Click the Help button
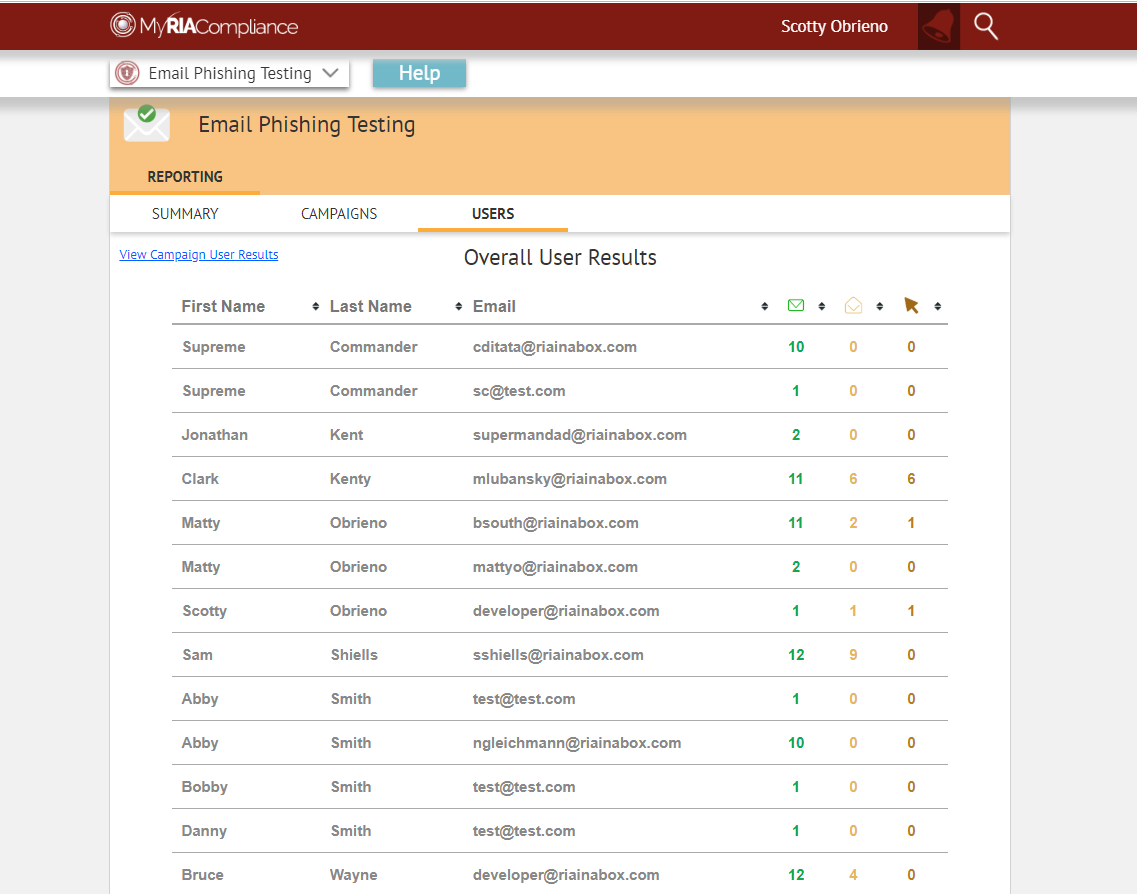 click(419, 73)
